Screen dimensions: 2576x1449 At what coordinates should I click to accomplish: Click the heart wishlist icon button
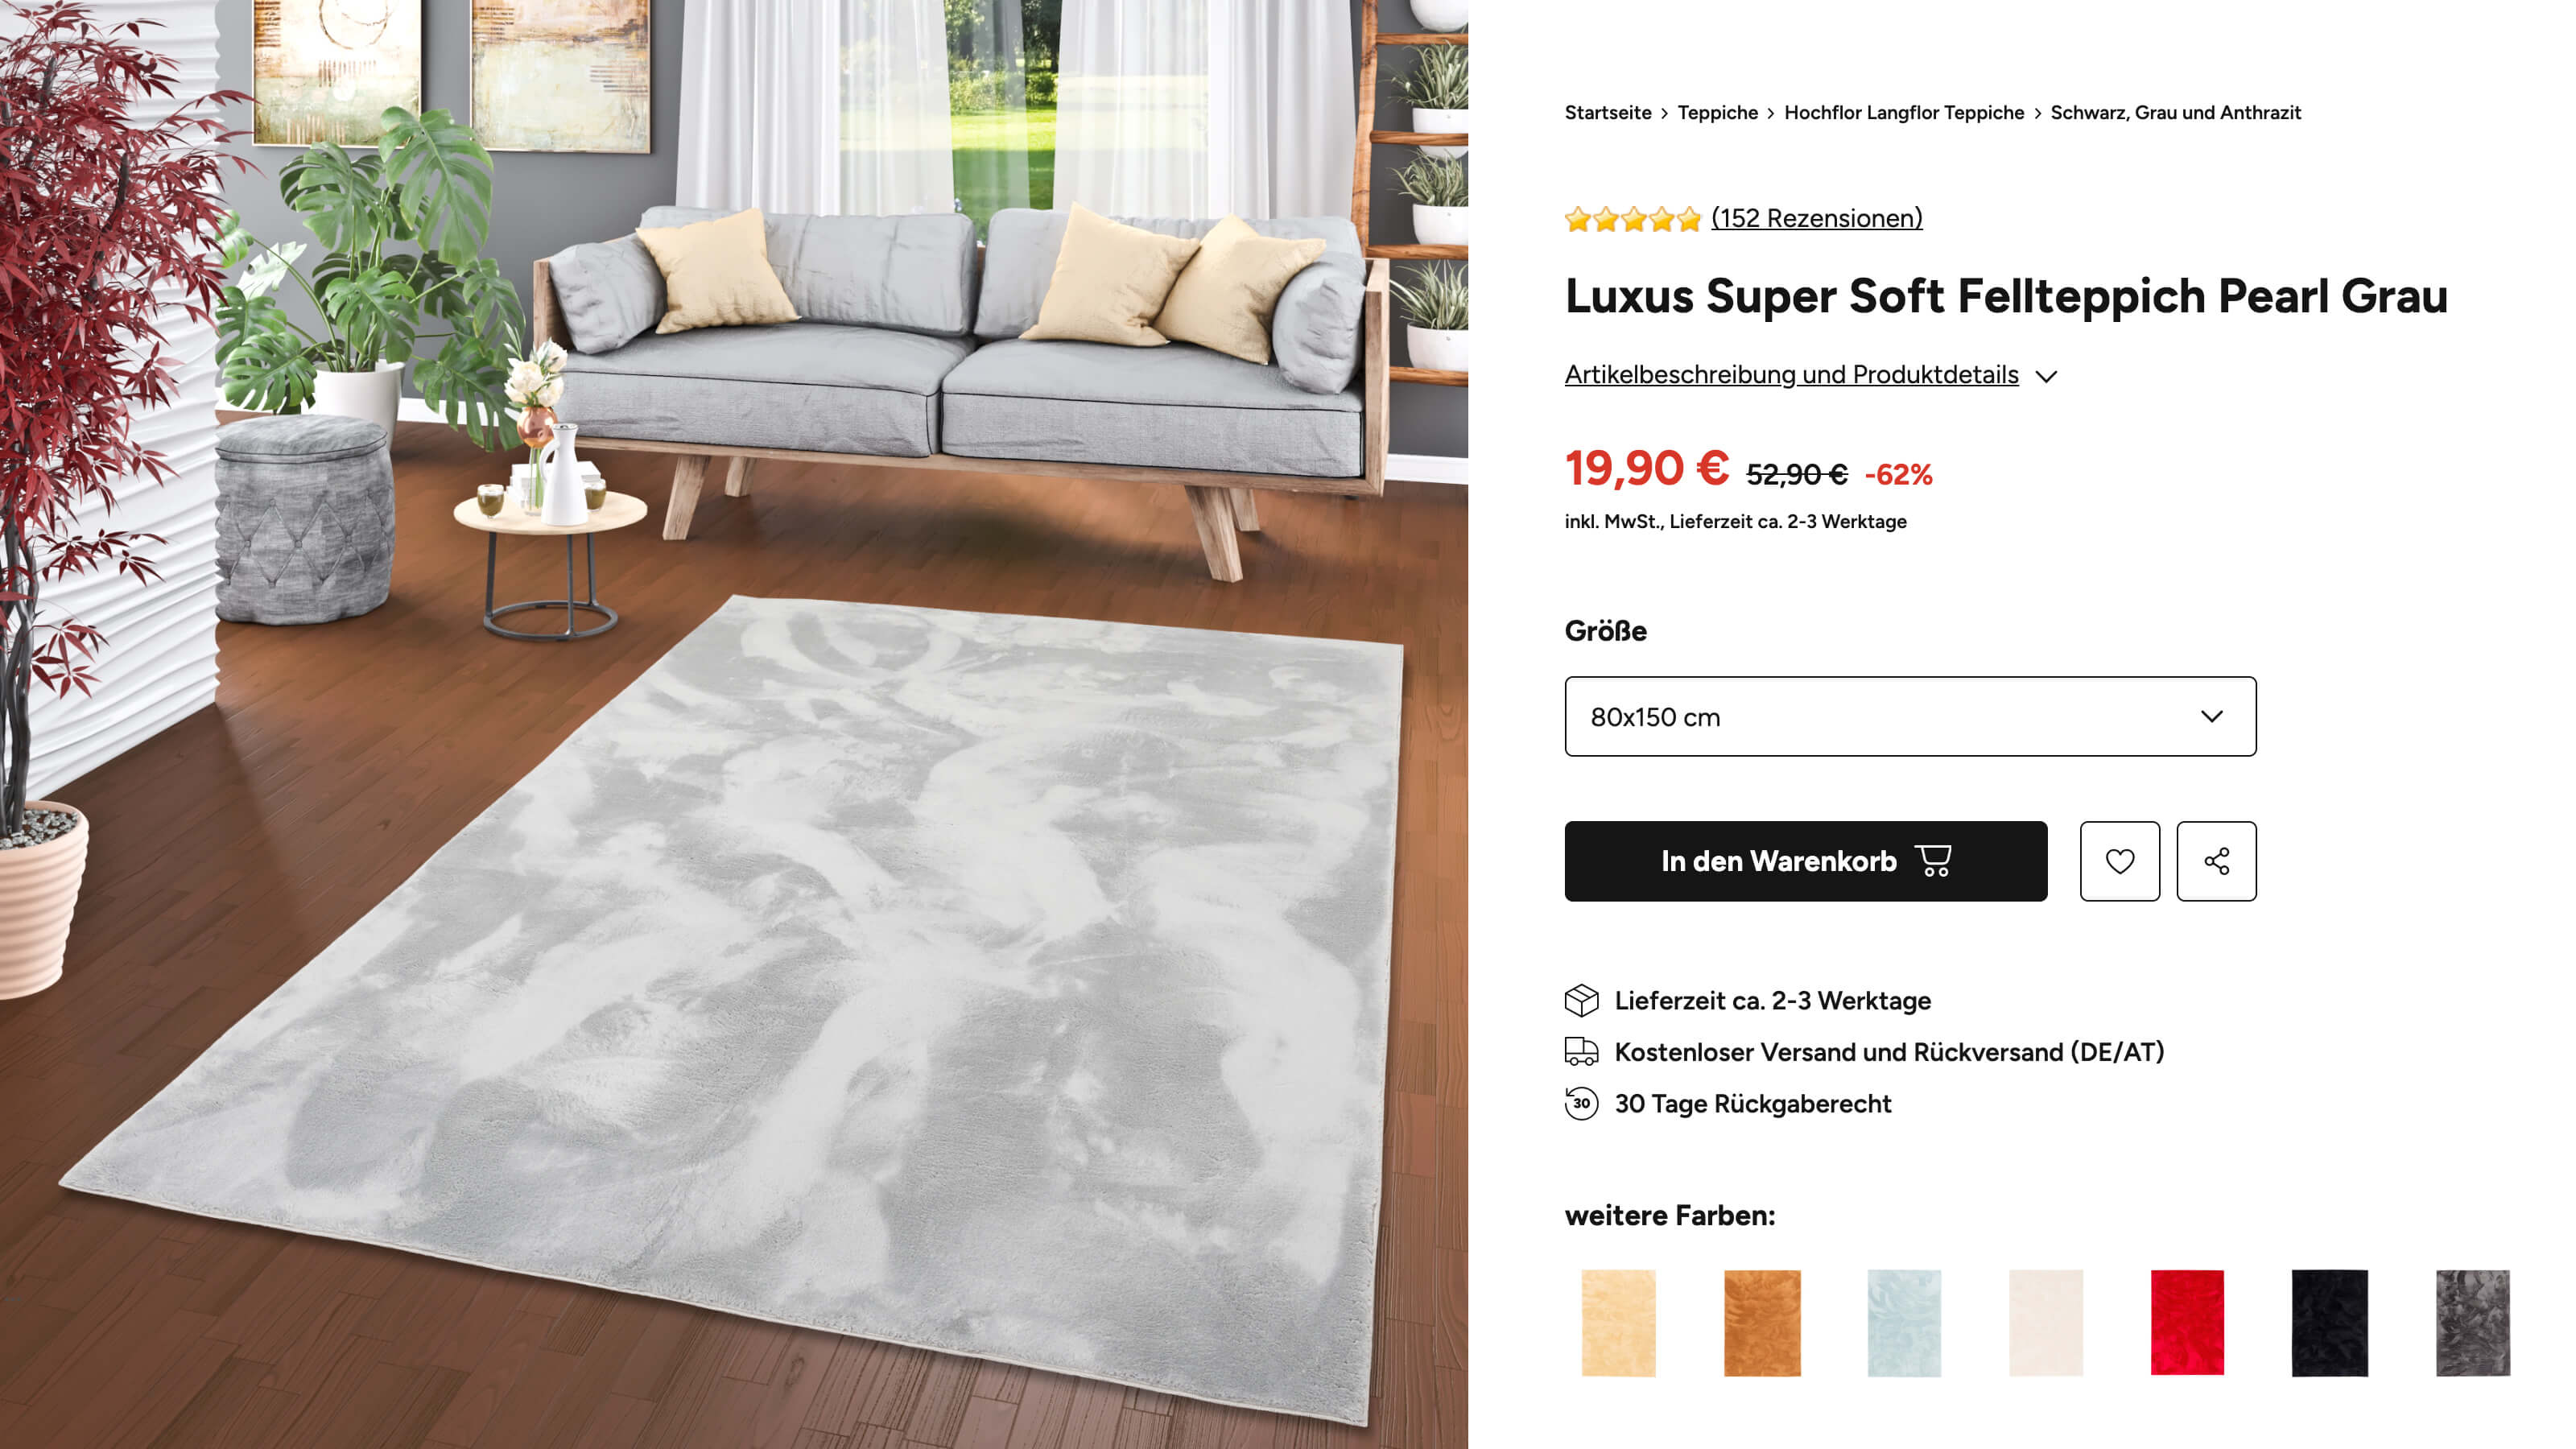coord(2119,861)
